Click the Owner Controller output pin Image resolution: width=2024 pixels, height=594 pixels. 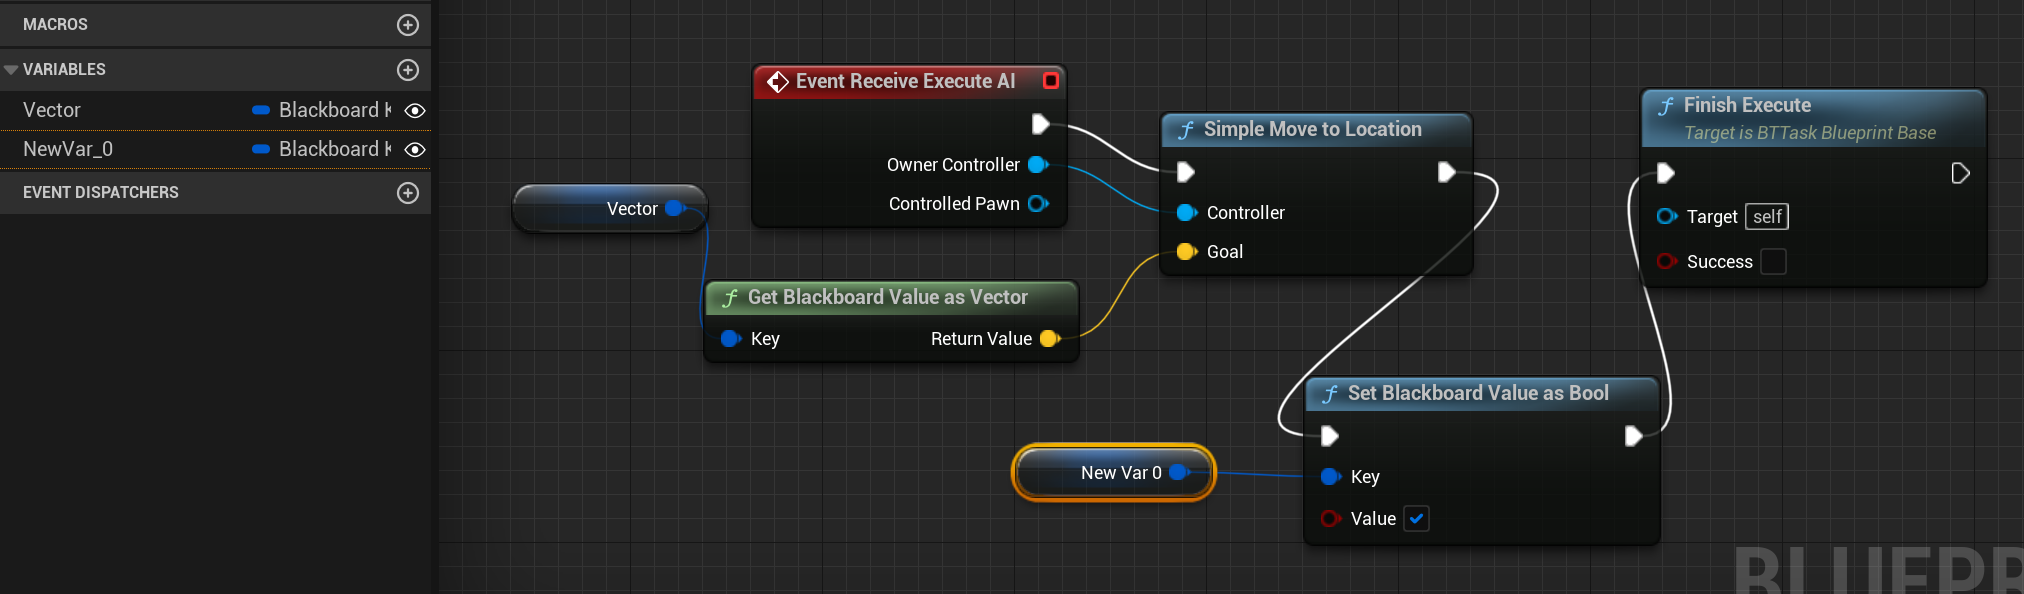pyautogui.click(x=1038, y=165)
